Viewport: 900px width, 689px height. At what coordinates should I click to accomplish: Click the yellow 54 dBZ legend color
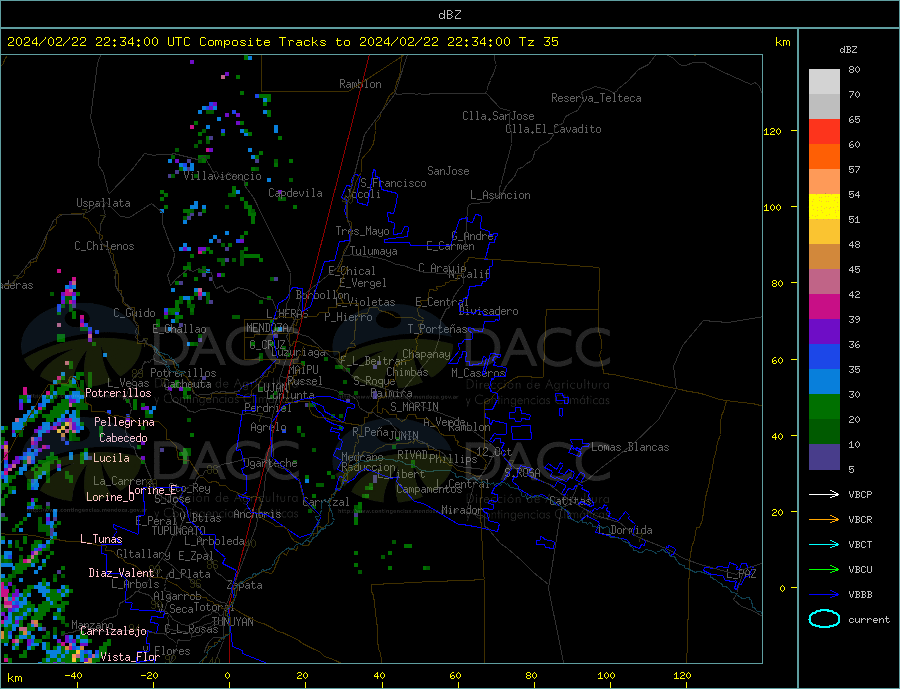[824, 207]
